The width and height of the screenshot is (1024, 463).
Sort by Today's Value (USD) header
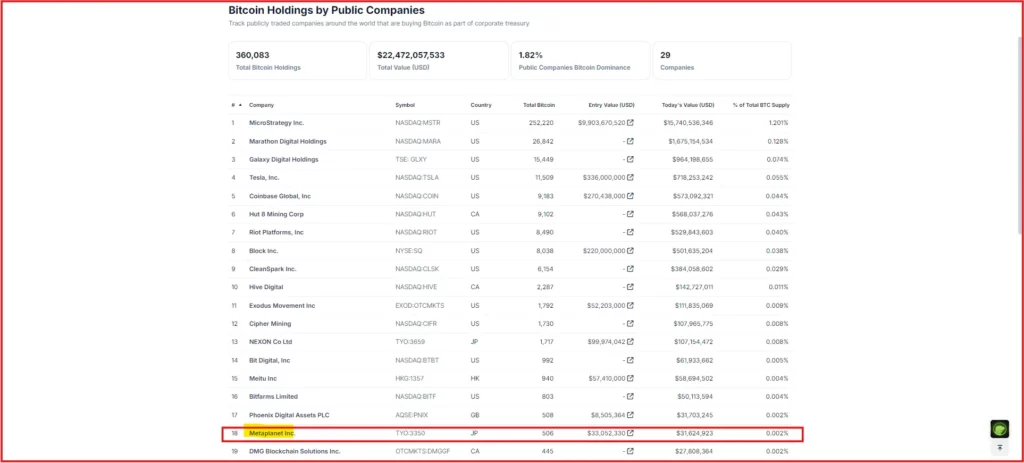686,105
